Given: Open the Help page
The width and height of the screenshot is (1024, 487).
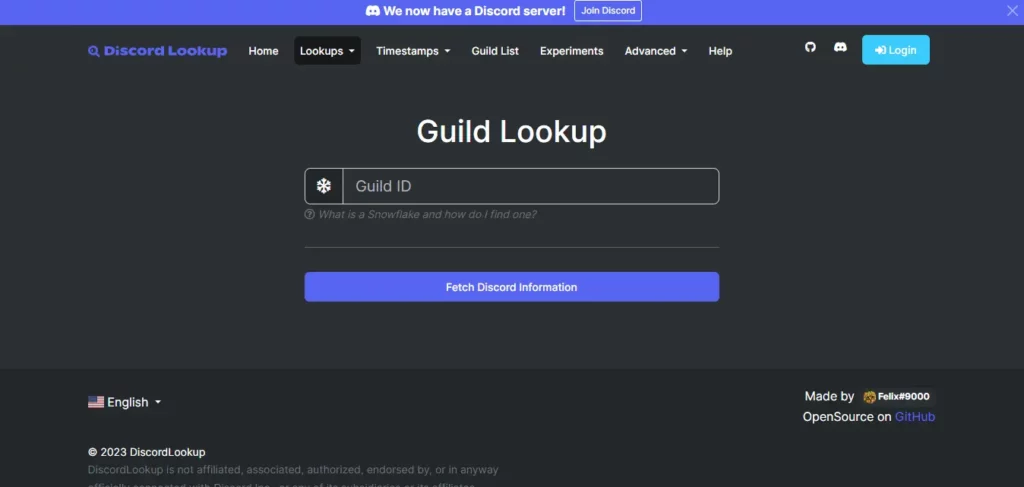Looking at the screenshot, I should coord(720,51).
